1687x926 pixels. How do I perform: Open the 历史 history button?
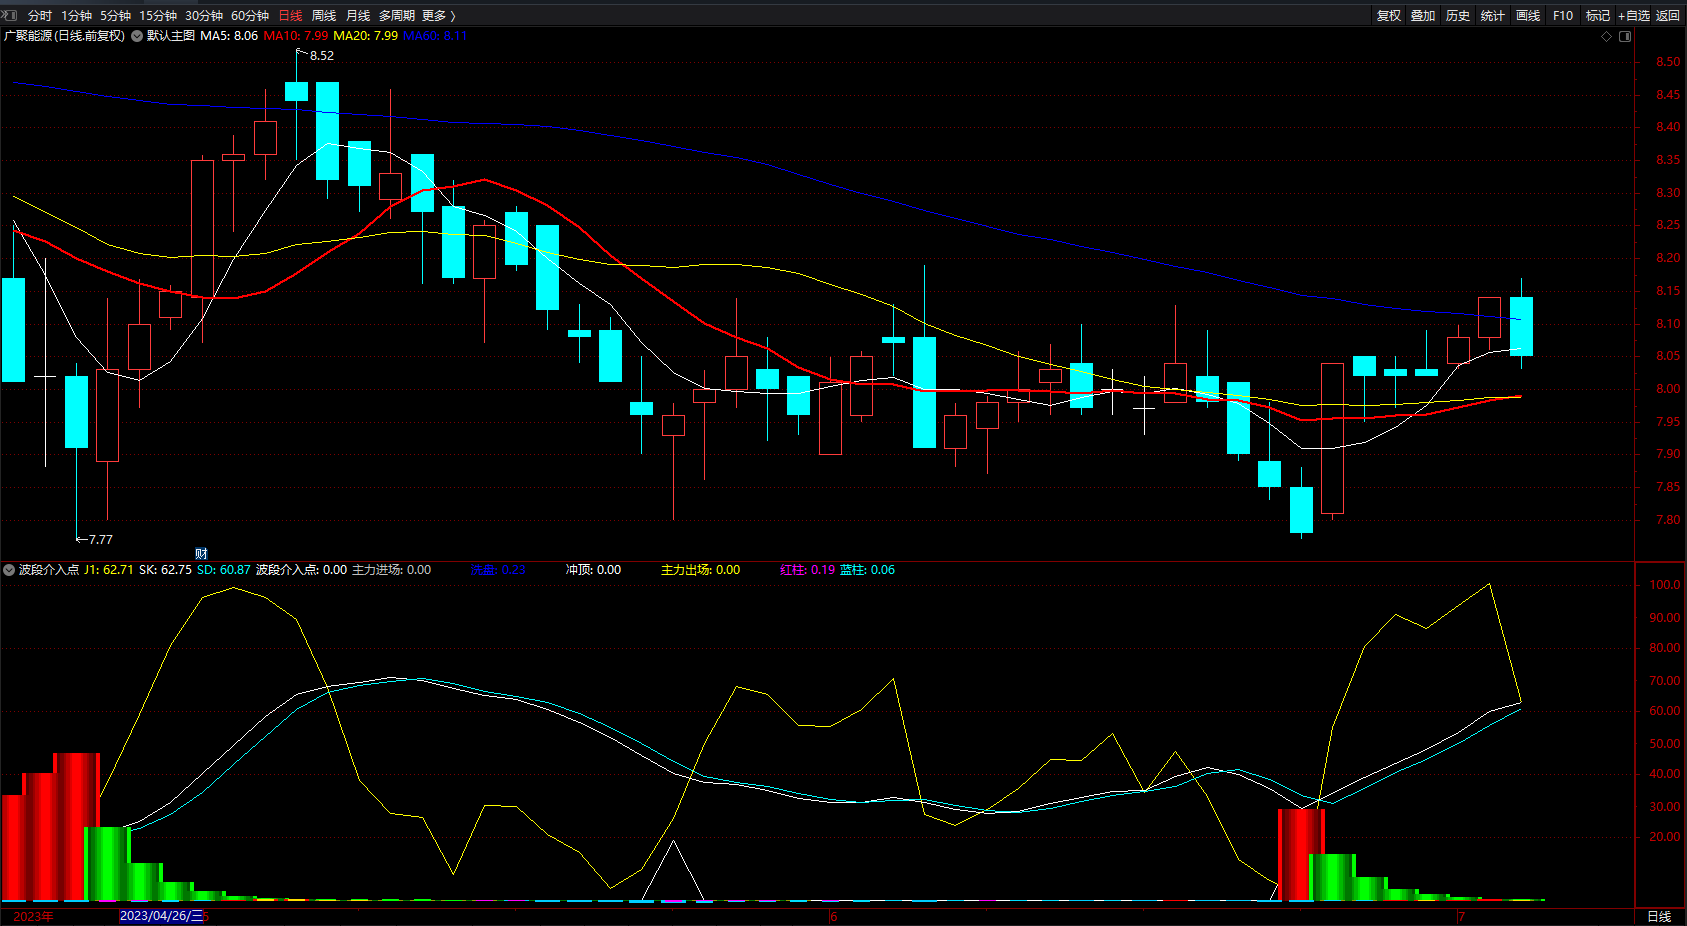(x=1458, y=16)
